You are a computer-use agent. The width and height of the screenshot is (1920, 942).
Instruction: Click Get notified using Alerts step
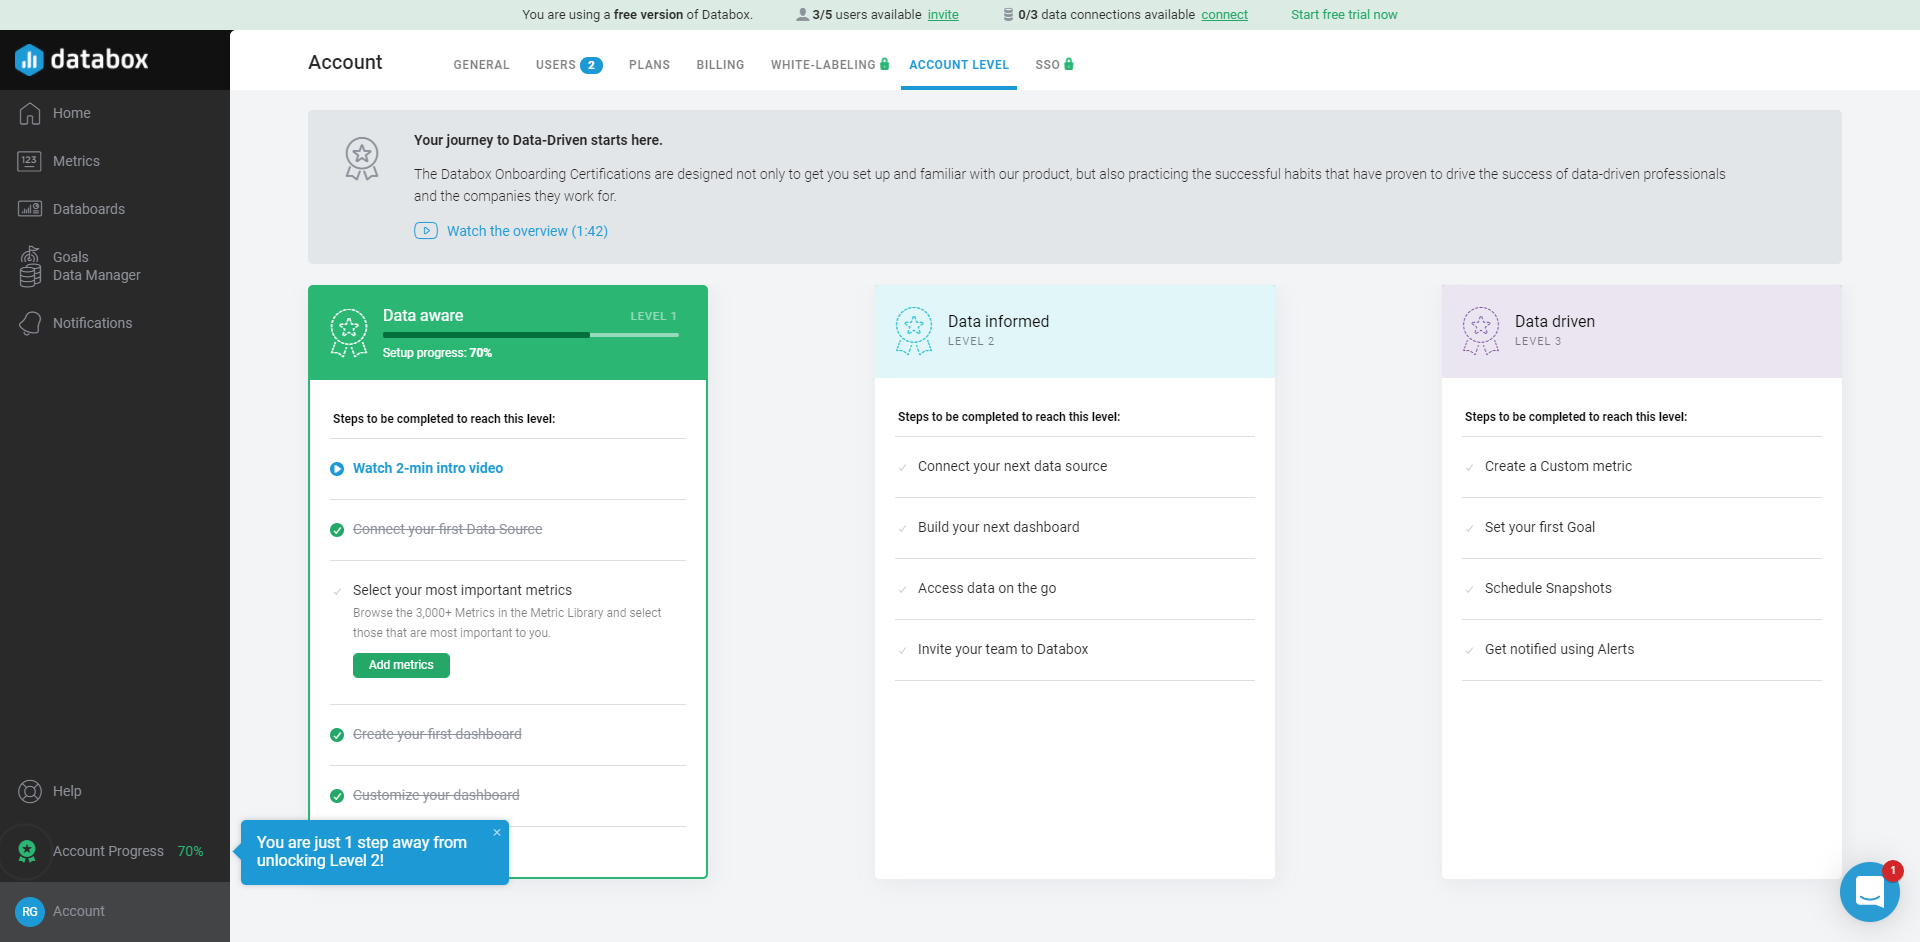point(1559,649)
